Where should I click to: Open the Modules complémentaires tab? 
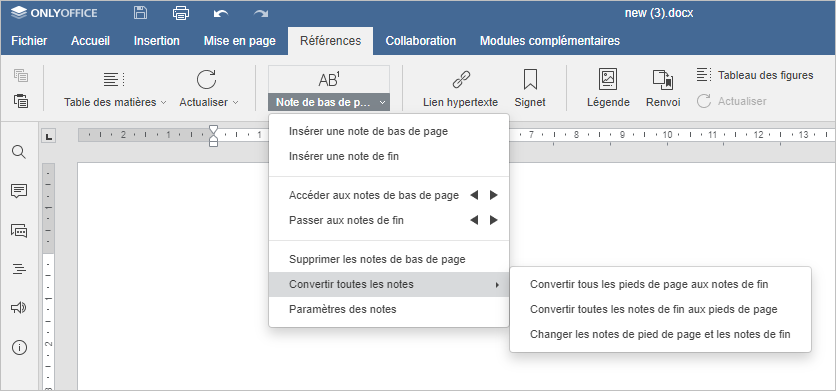(550, 41)
